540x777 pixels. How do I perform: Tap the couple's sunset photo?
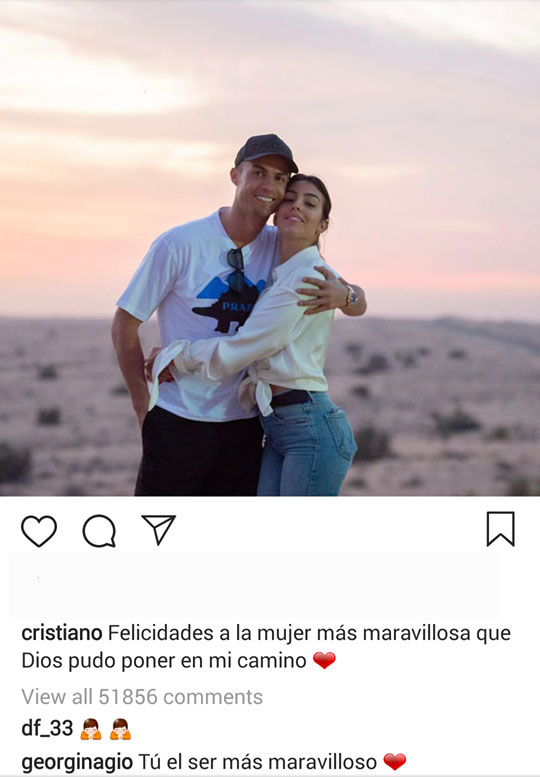[x=270, y=248]
